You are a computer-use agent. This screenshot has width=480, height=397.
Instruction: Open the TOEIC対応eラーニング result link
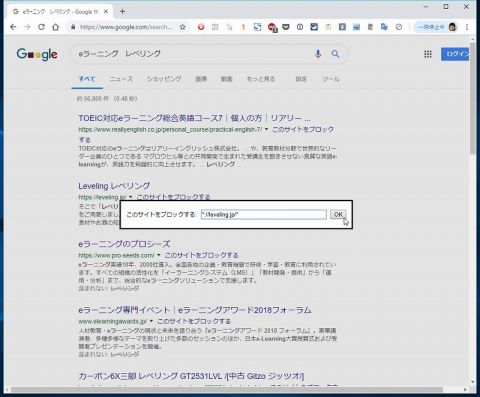pos(195,118)
